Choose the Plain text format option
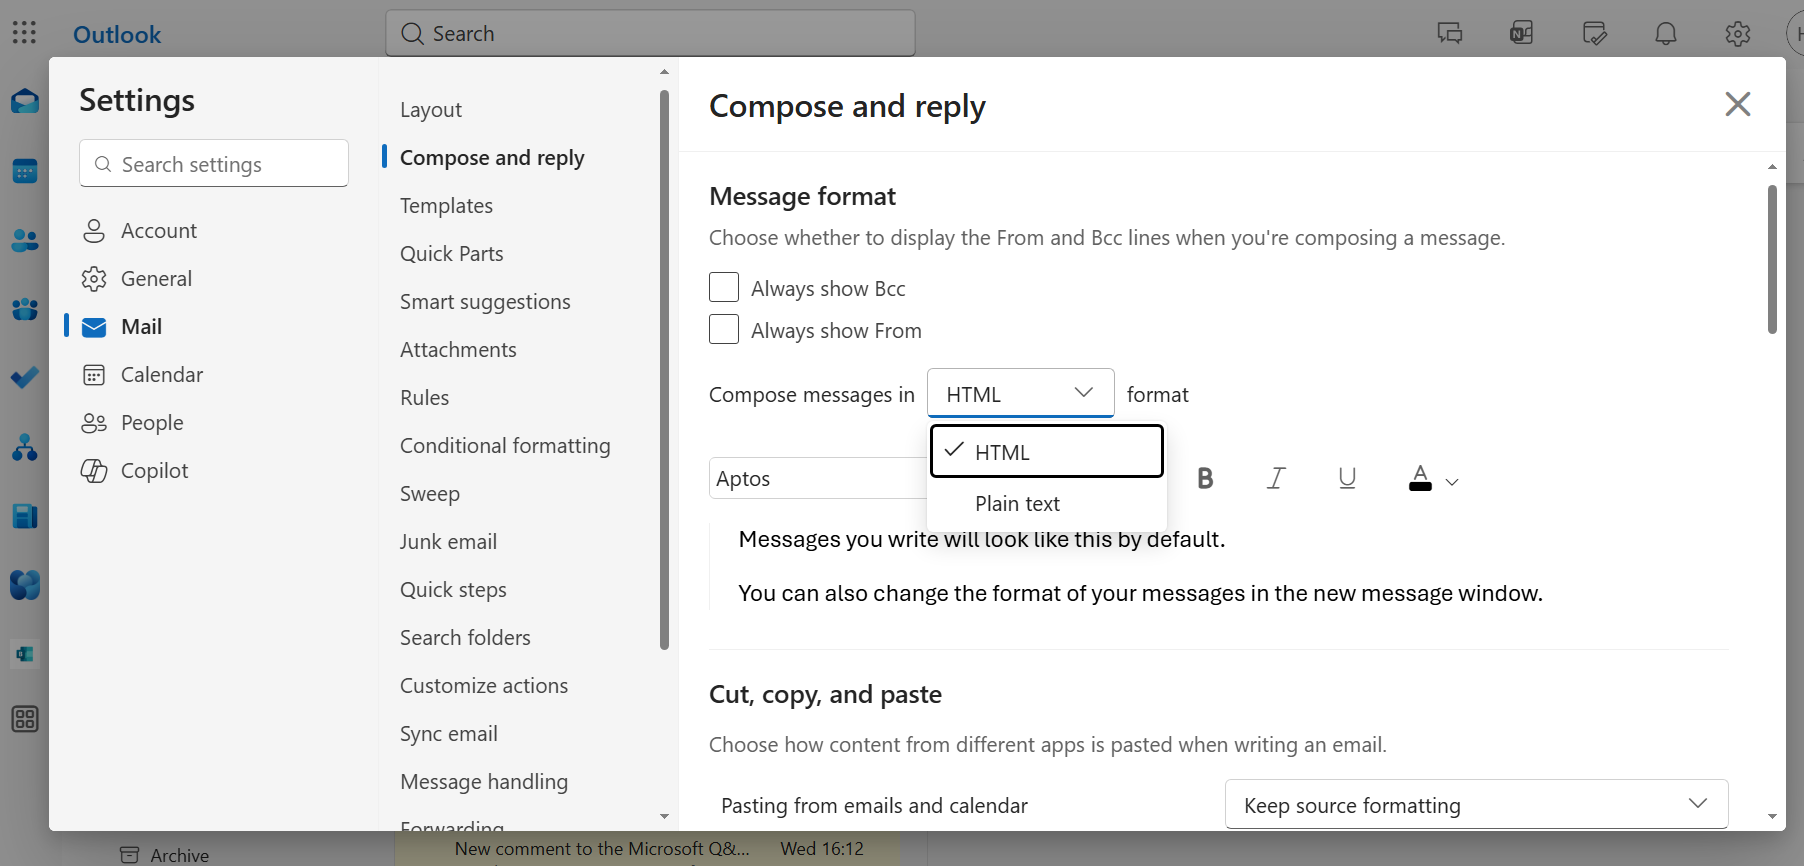This screenshot has height=866, width=1804. click(1047, 504)
